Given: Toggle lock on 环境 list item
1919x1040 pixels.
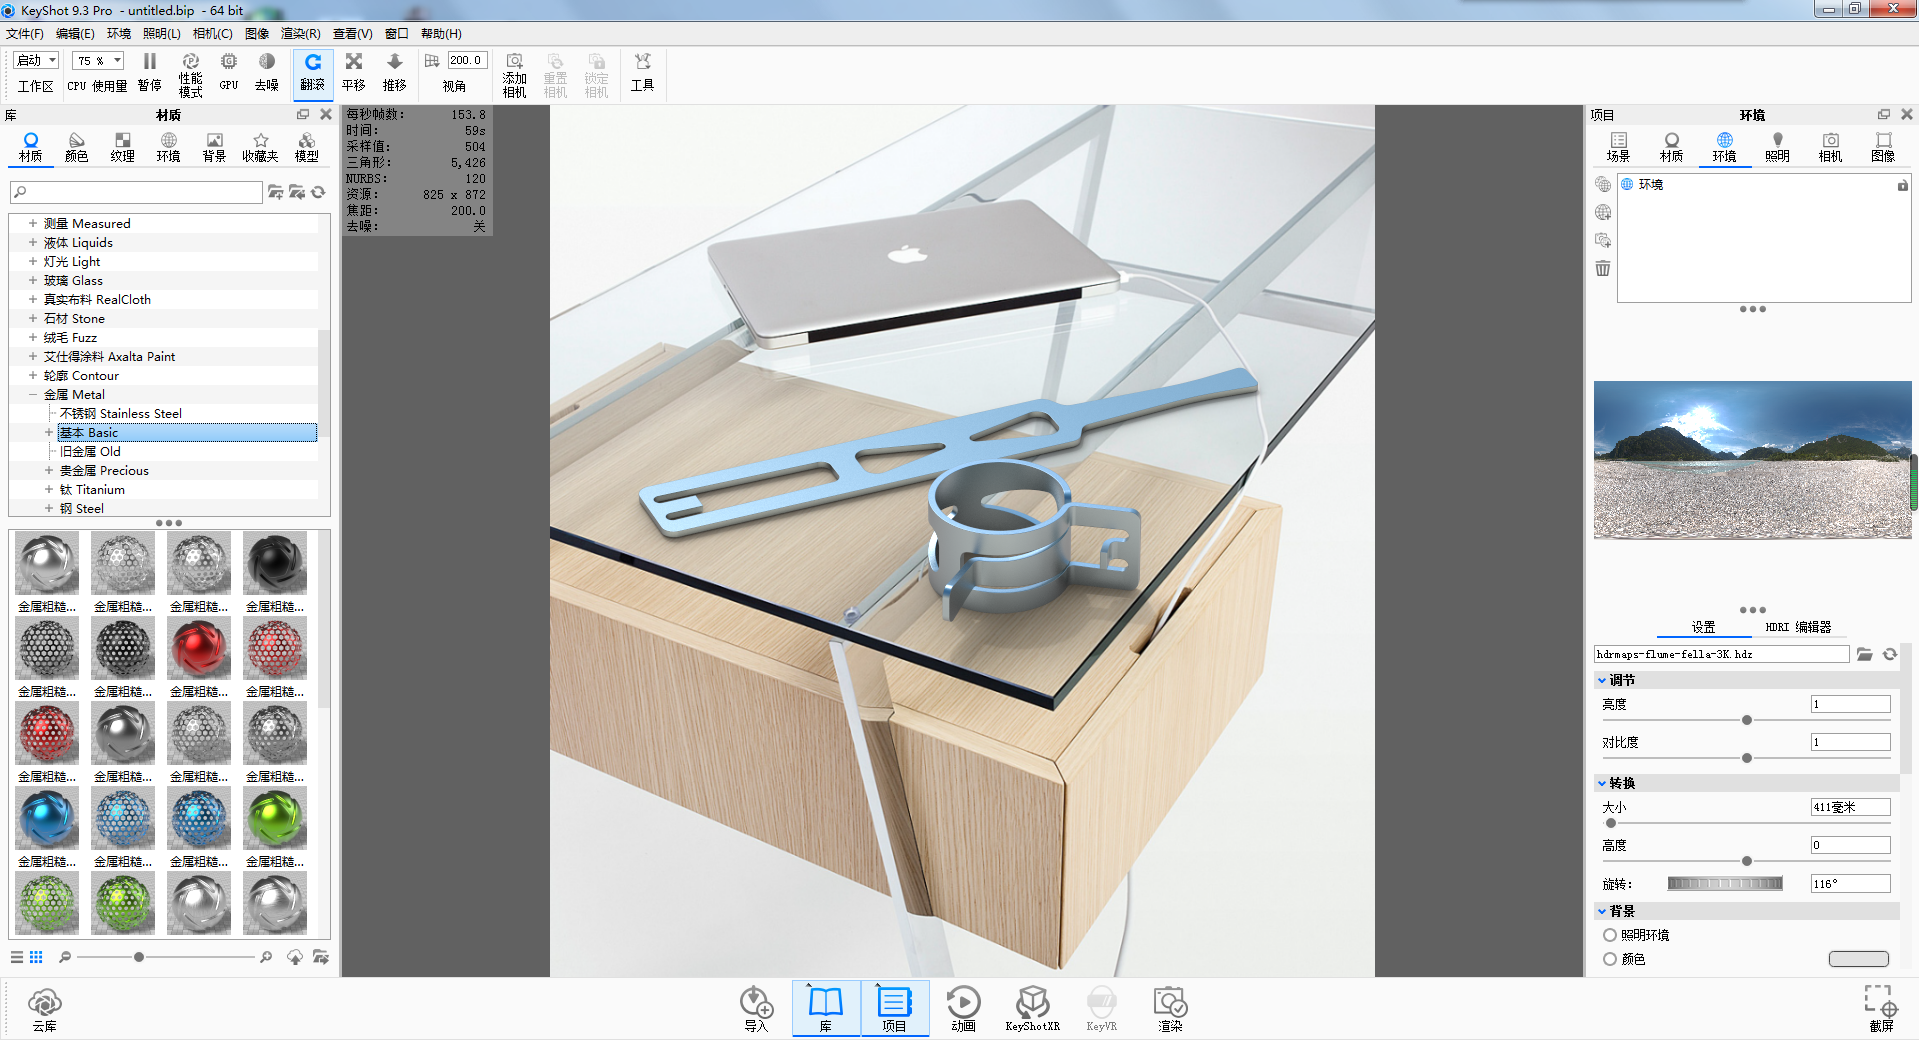Looking at the screenshot, I should point(1902,185).
